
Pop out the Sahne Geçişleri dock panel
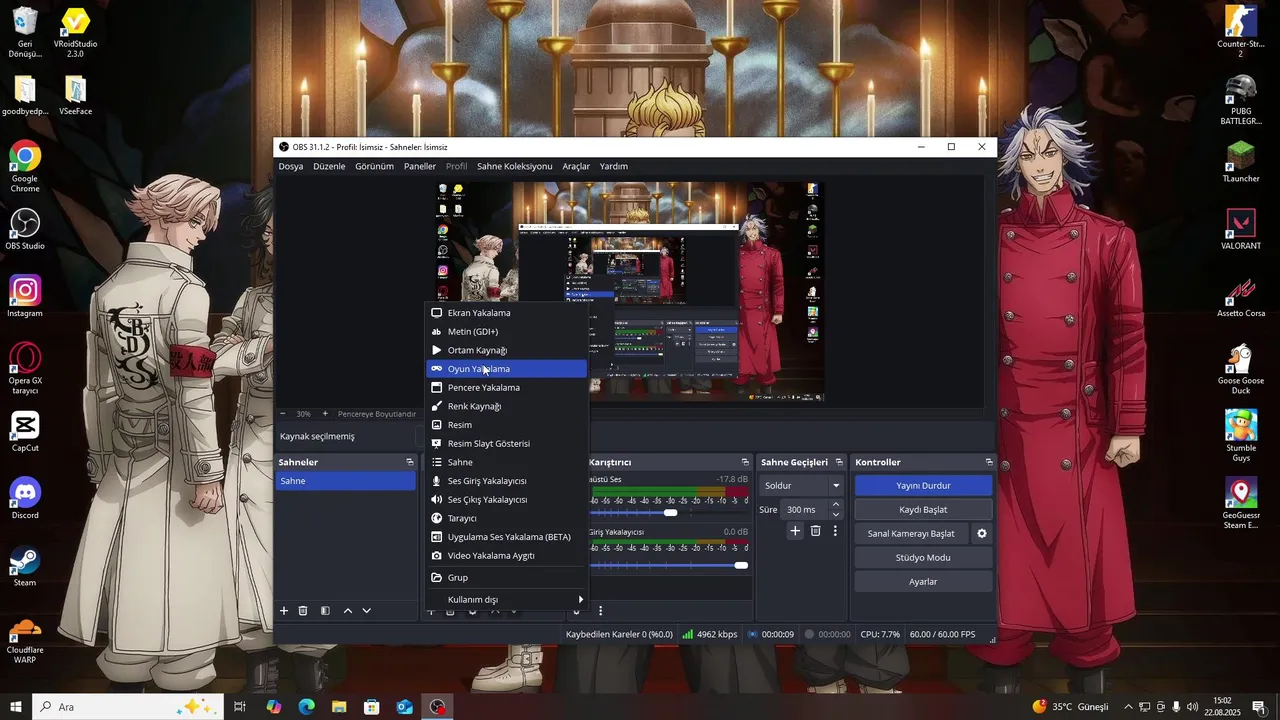[x=839, y=462]
